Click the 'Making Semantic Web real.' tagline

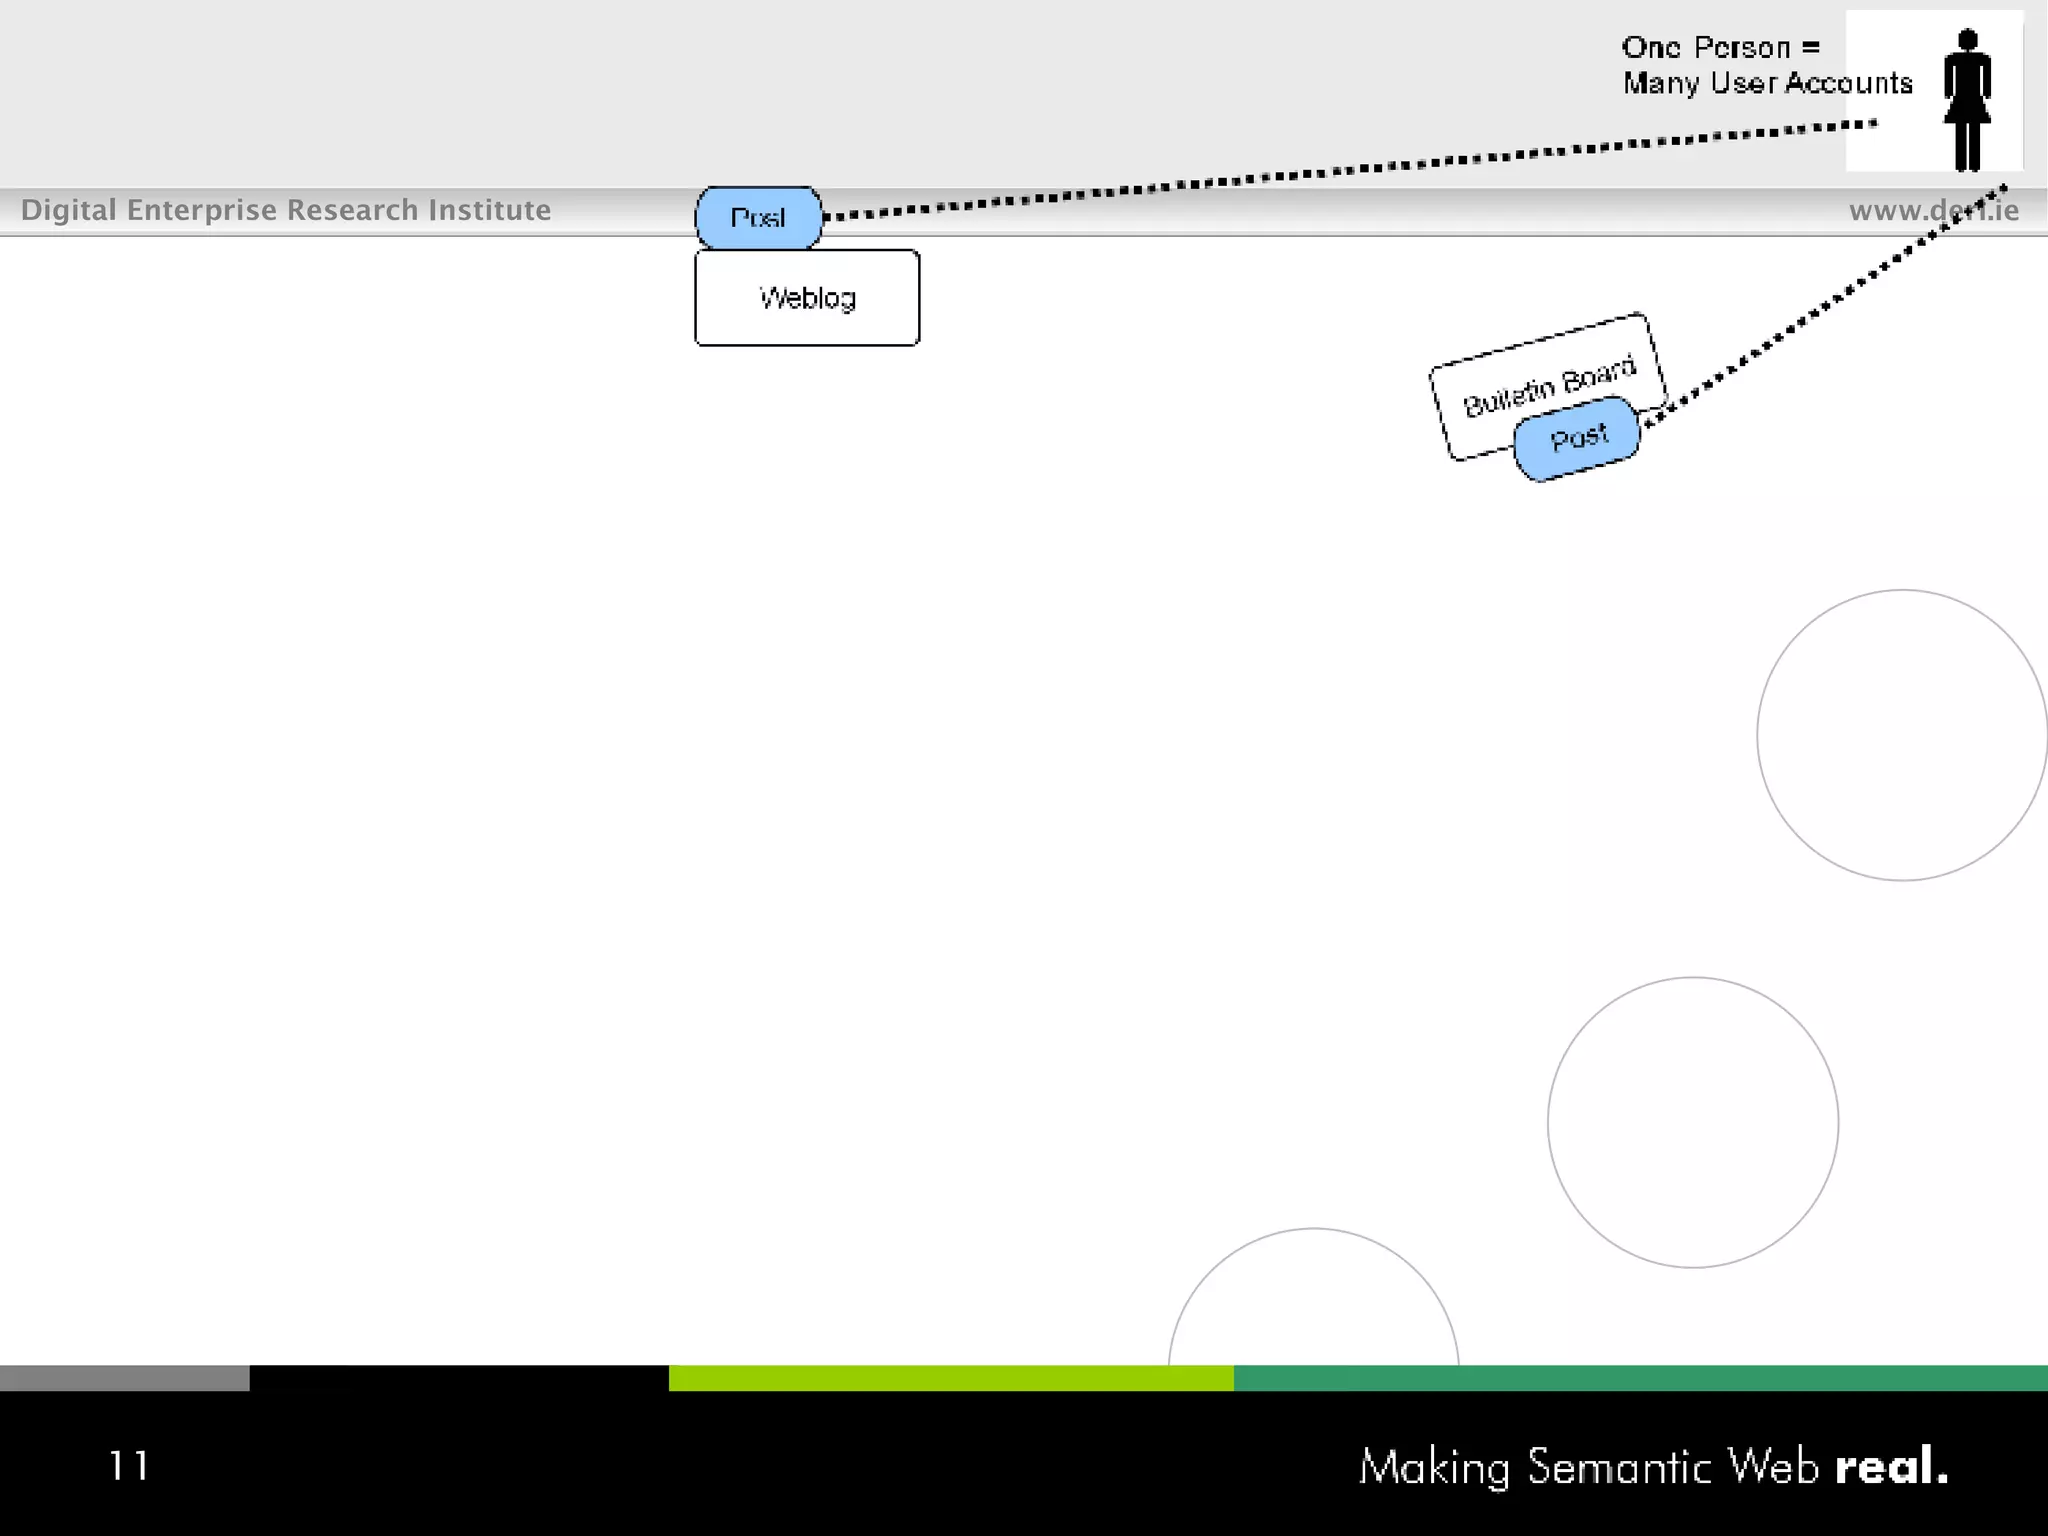coord(1652,1467)
